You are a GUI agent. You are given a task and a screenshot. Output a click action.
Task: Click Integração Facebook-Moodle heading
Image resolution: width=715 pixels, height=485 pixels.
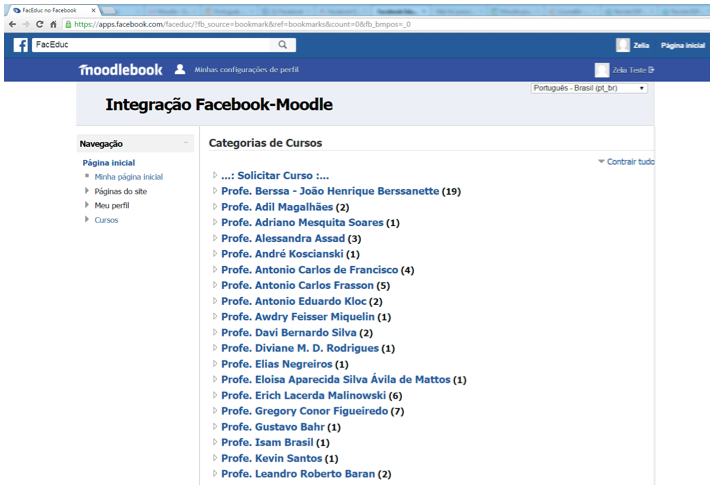tap(219, 104)
